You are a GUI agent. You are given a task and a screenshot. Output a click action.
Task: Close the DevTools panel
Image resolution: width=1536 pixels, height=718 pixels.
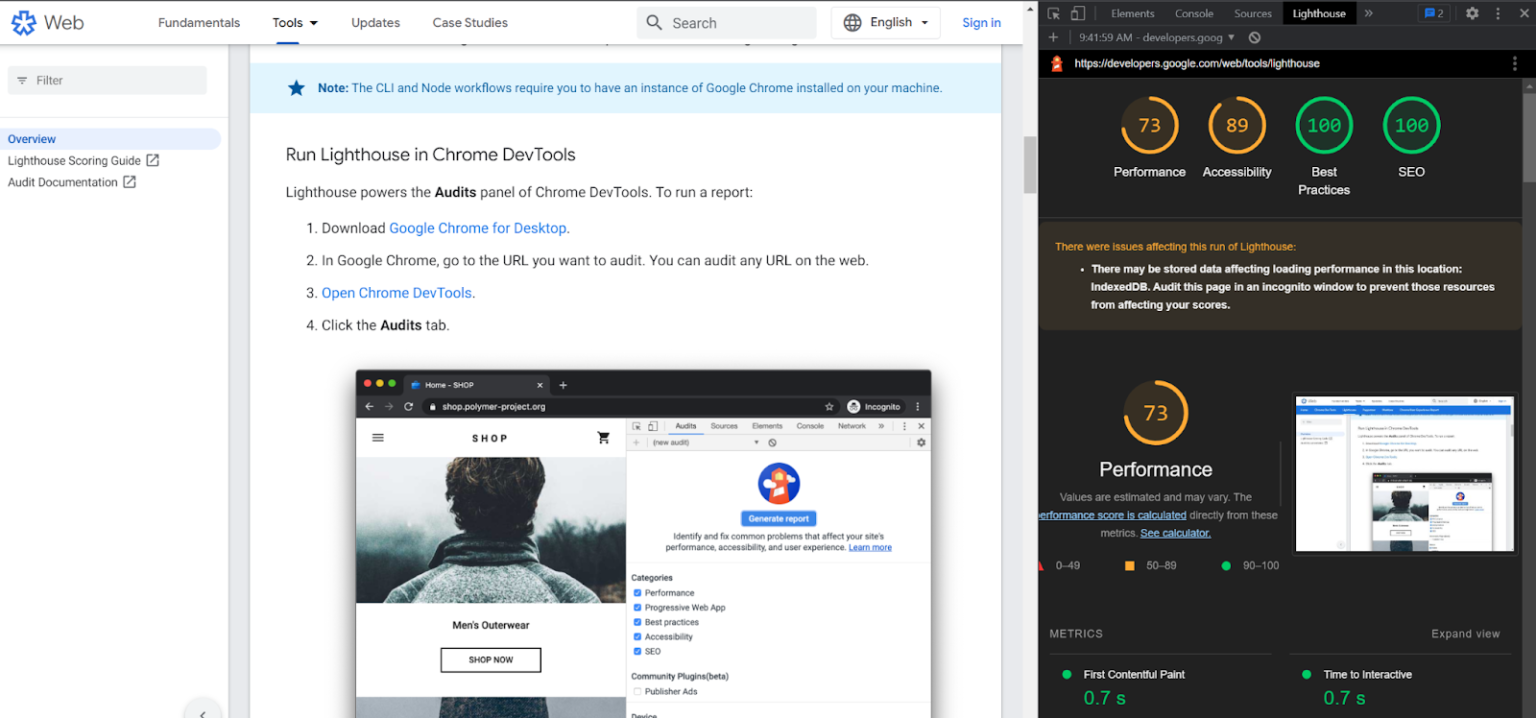point(1523,13)
